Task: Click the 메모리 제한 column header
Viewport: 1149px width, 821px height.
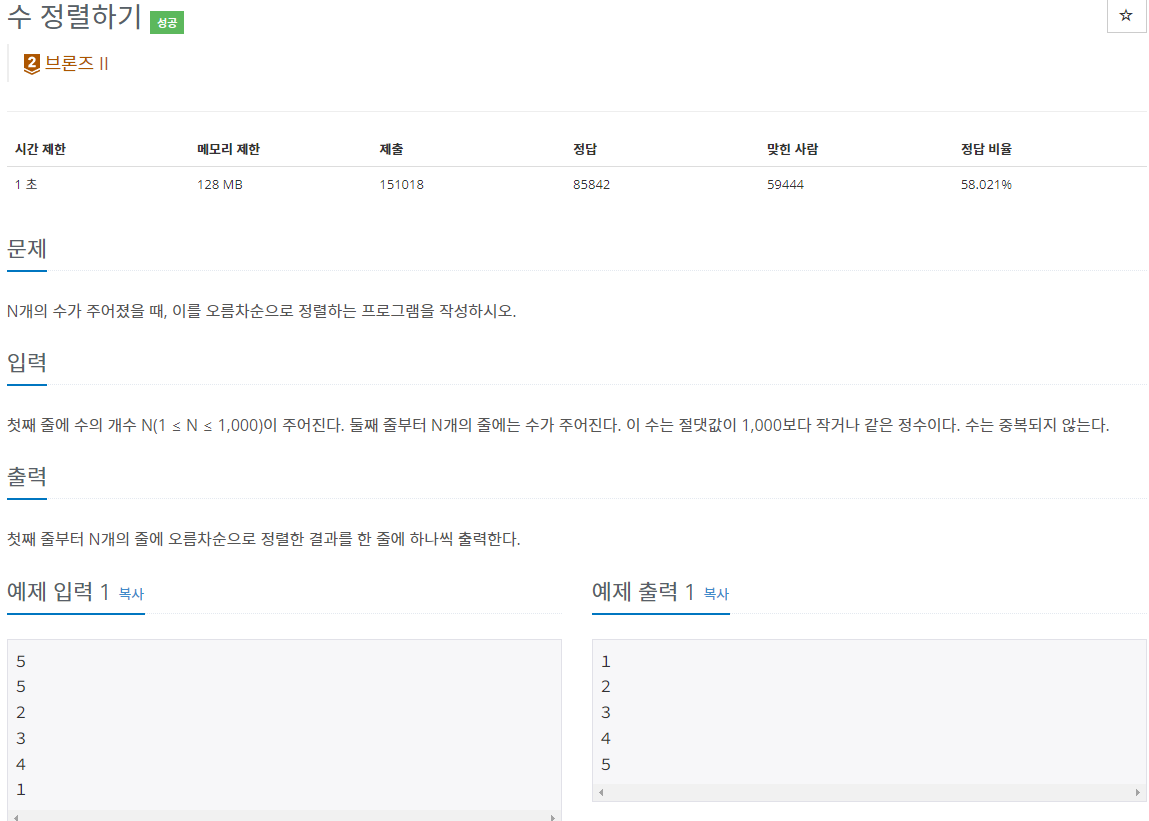Action: tap(229, 149)
